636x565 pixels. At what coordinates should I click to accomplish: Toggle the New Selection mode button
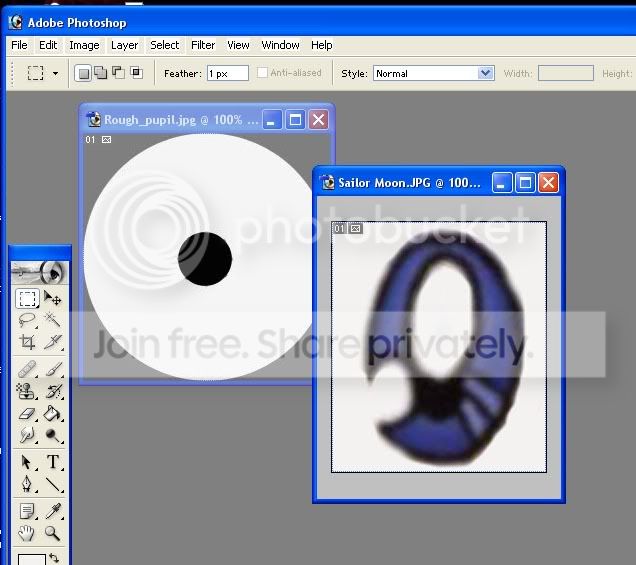(x=83, y=73)
